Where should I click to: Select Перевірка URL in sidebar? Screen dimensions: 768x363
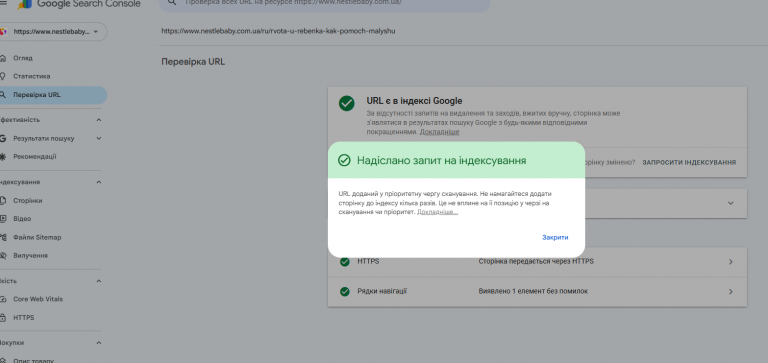click(x=52, y=95)
